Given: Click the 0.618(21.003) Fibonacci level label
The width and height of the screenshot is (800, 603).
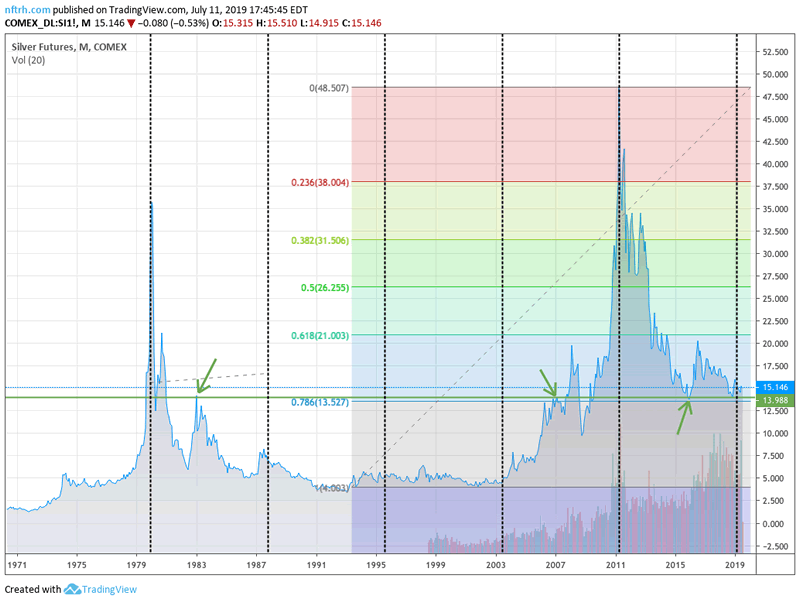Looking at the screenshot, I should [x=320, y=335].
